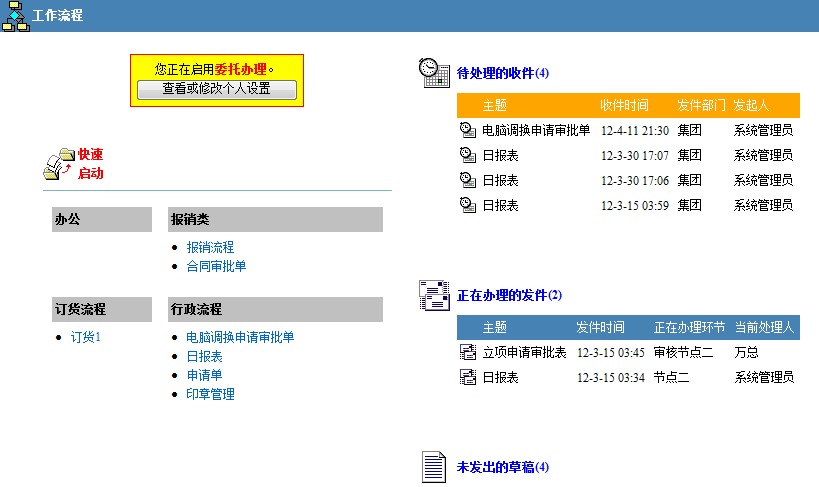
Task: Open 印章管理 under 行政流程
Action: 210,394
